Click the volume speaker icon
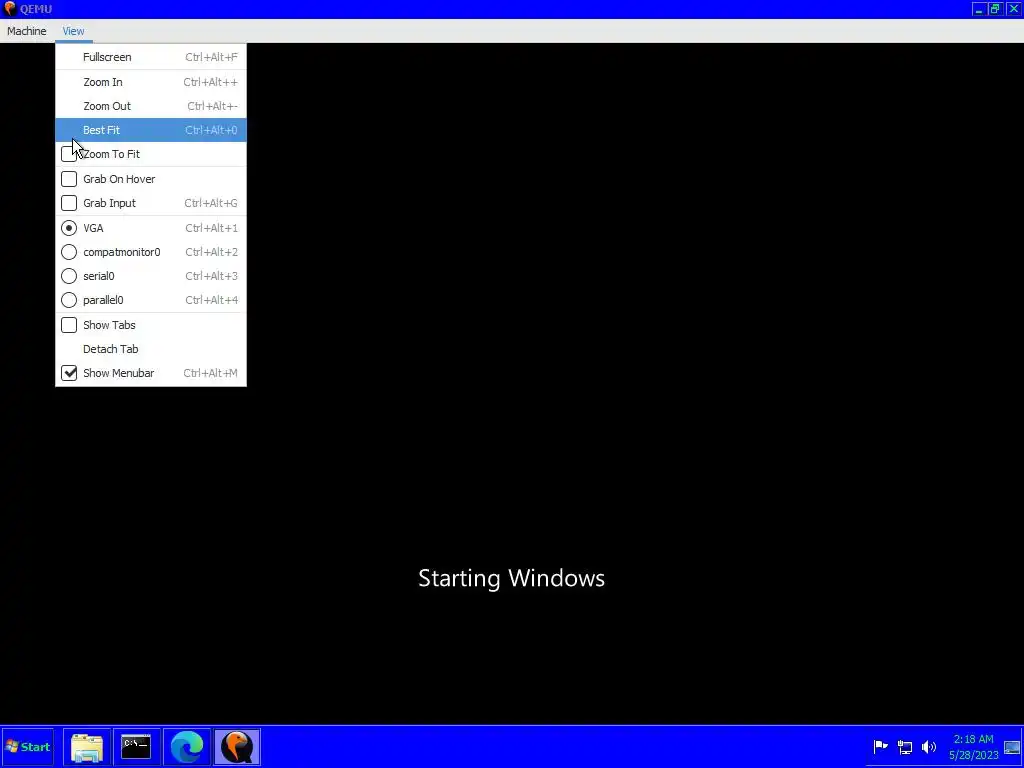The image size is (1024, 768). 929,746
